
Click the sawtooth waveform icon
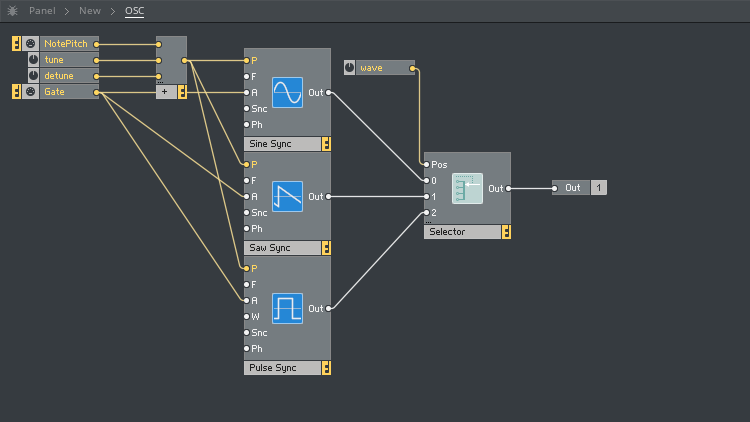(x=287, y=196)
